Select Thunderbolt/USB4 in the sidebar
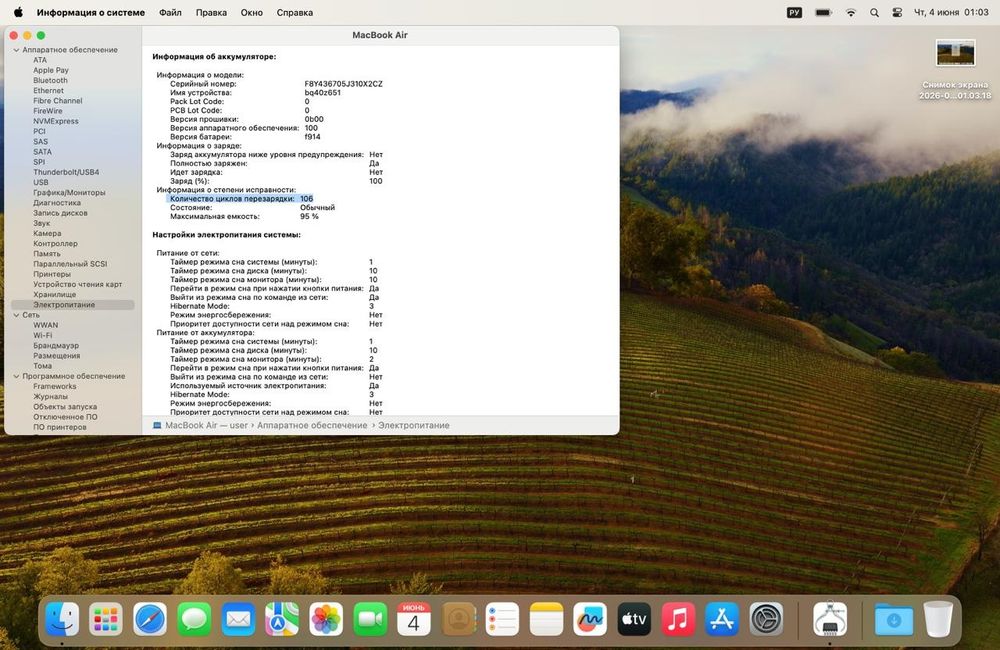The width and height of the screenshot is (1000, 650). click(x=66, y=172)
